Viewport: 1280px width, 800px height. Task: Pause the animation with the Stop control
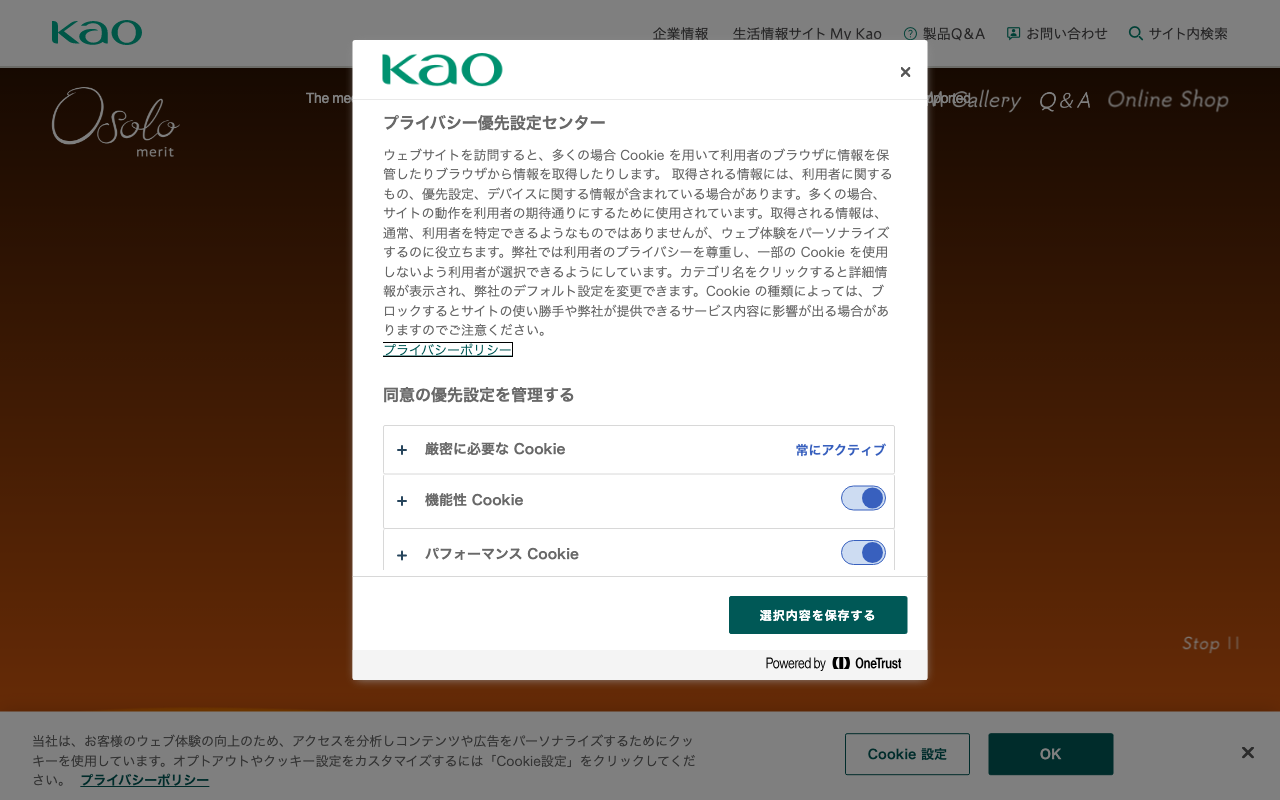[x=1210, y=644]
